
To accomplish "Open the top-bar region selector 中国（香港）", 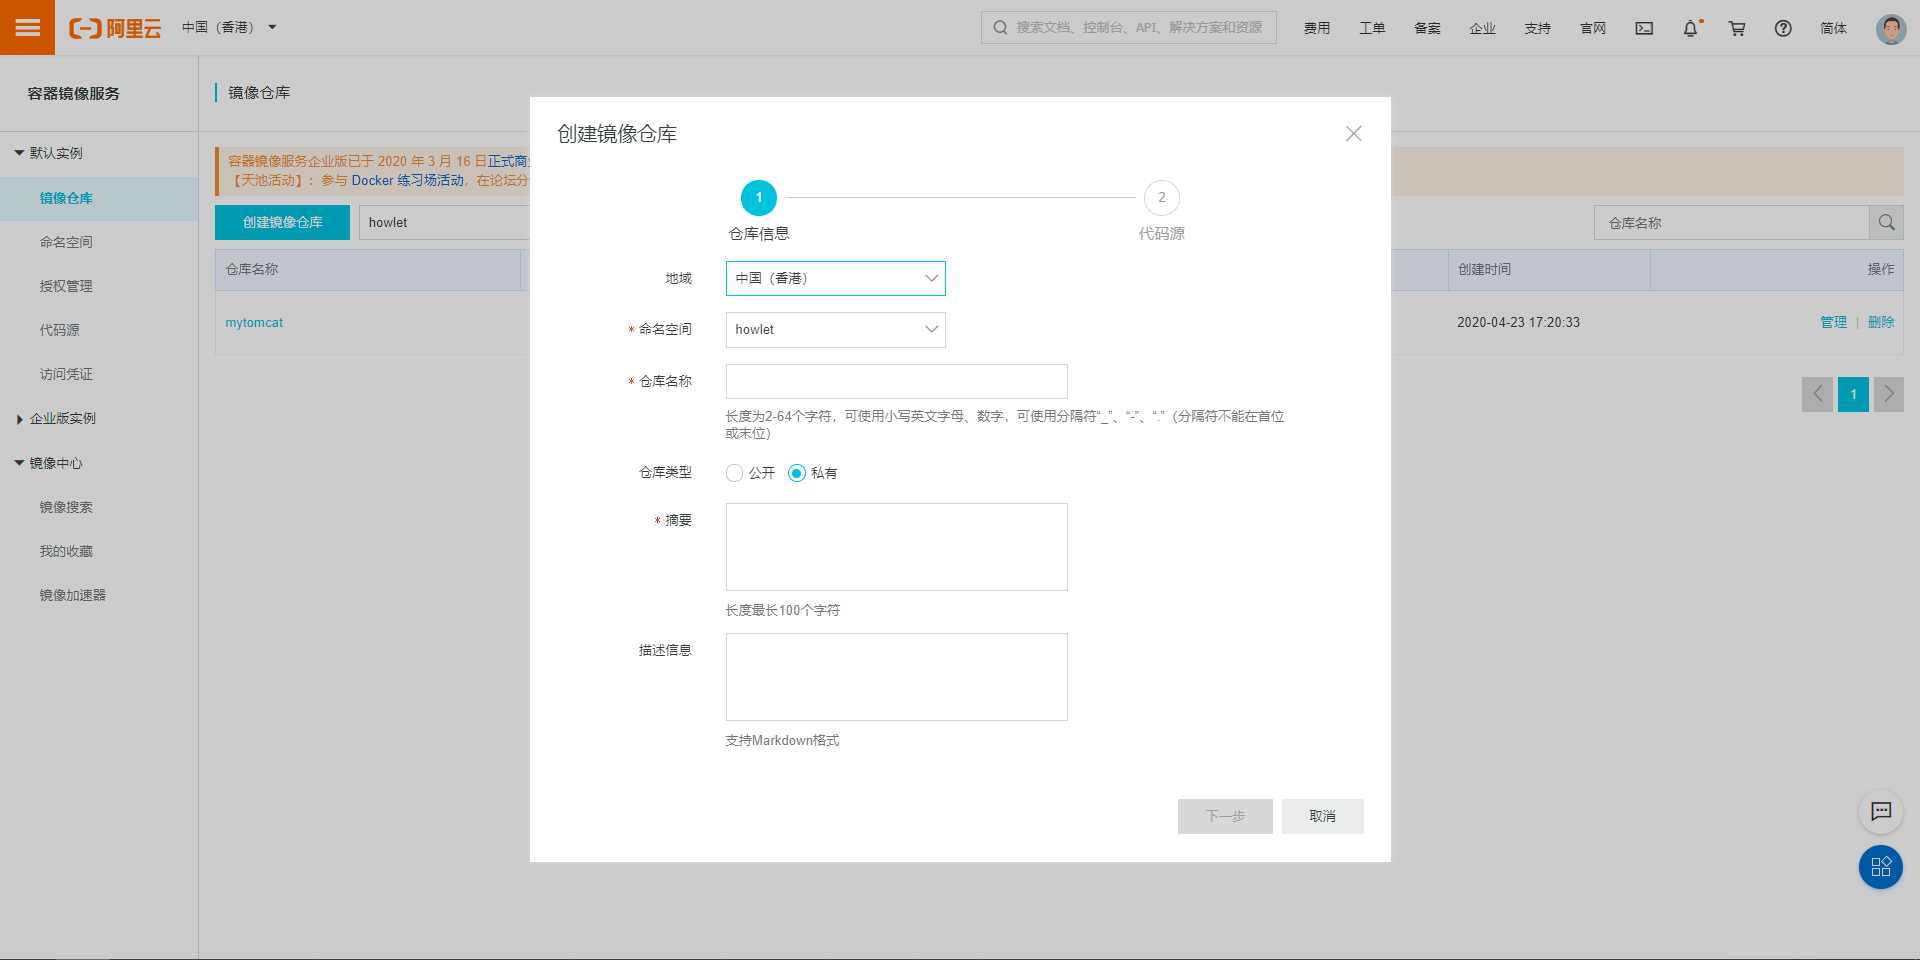I will pos(229,28).
